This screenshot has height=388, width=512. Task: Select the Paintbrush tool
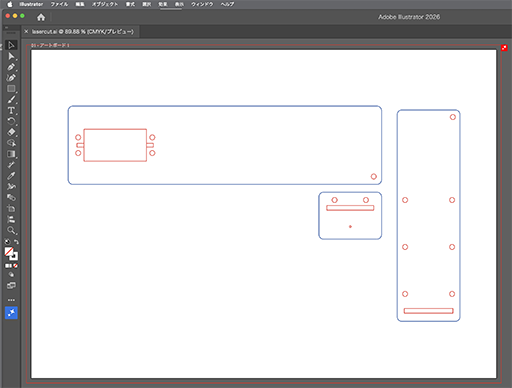11,99
